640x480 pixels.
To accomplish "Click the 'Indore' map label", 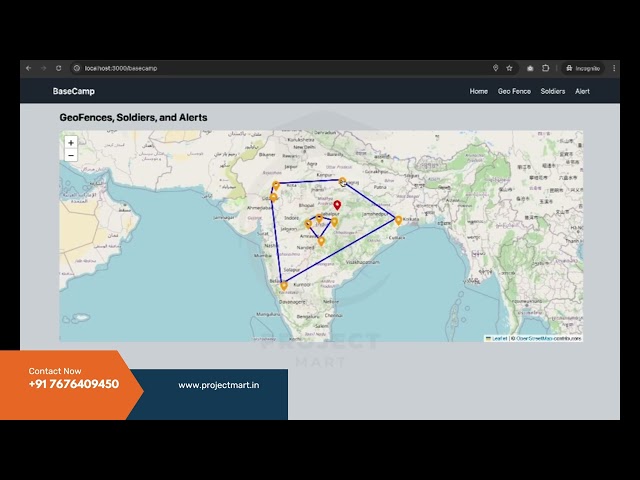I will click(291, 218).
